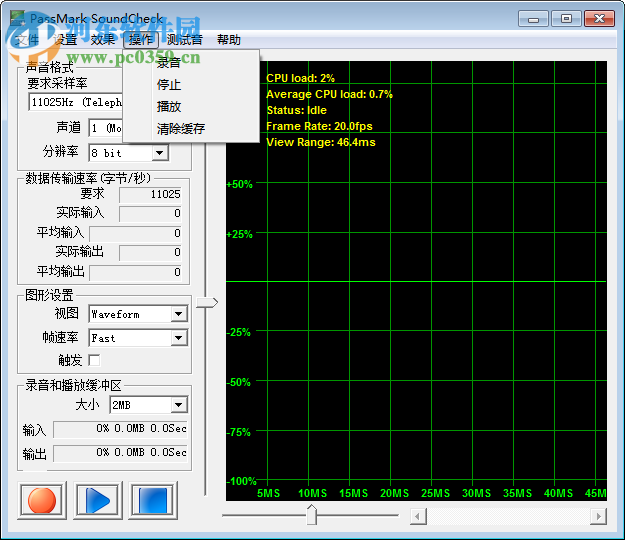Open the 帮助 menu
The height and width of the screenshot is (540, 625).
(x=228, y=40)
